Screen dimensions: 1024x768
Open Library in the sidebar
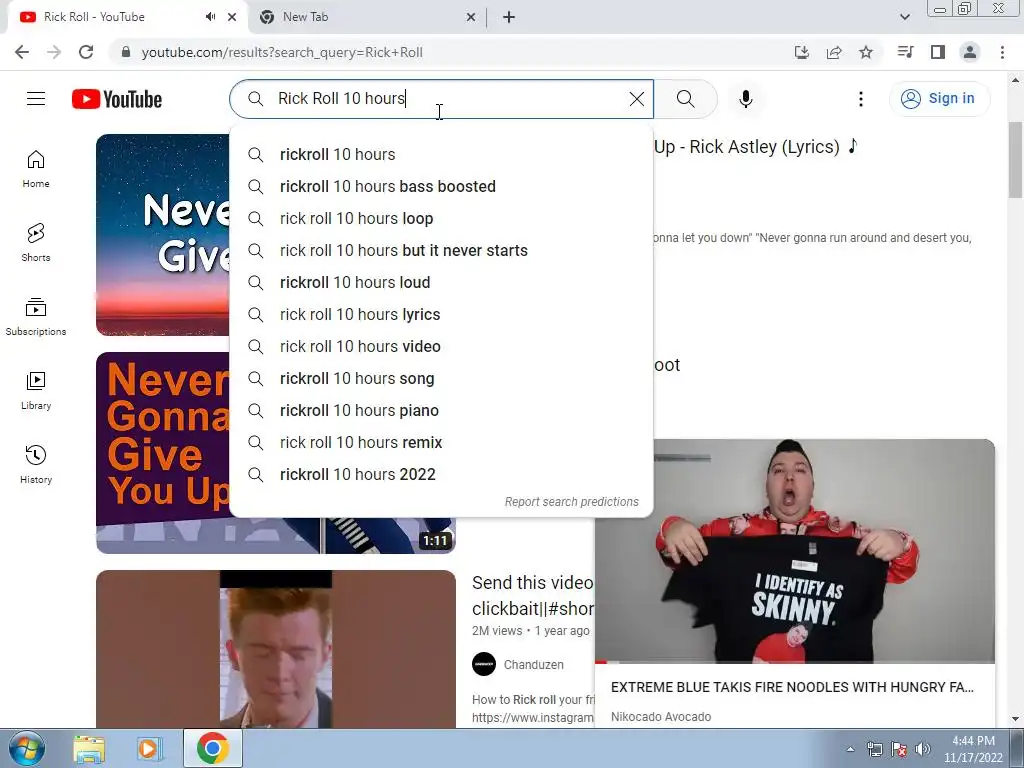point(36,391)
